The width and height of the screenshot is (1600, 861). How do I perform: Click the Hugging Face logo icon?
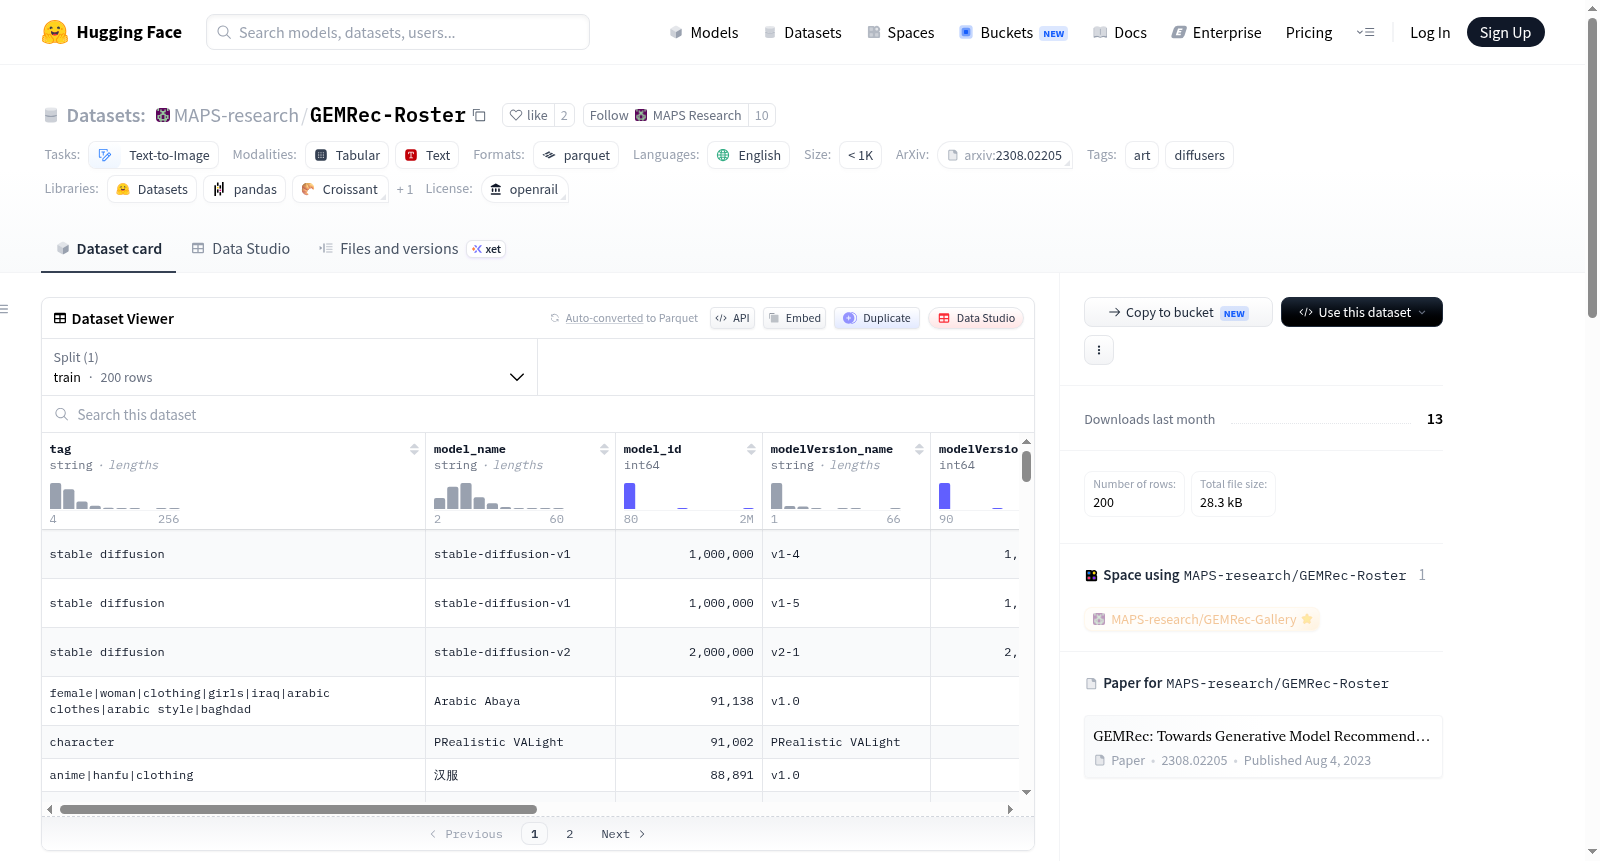(x=55, y=32)
